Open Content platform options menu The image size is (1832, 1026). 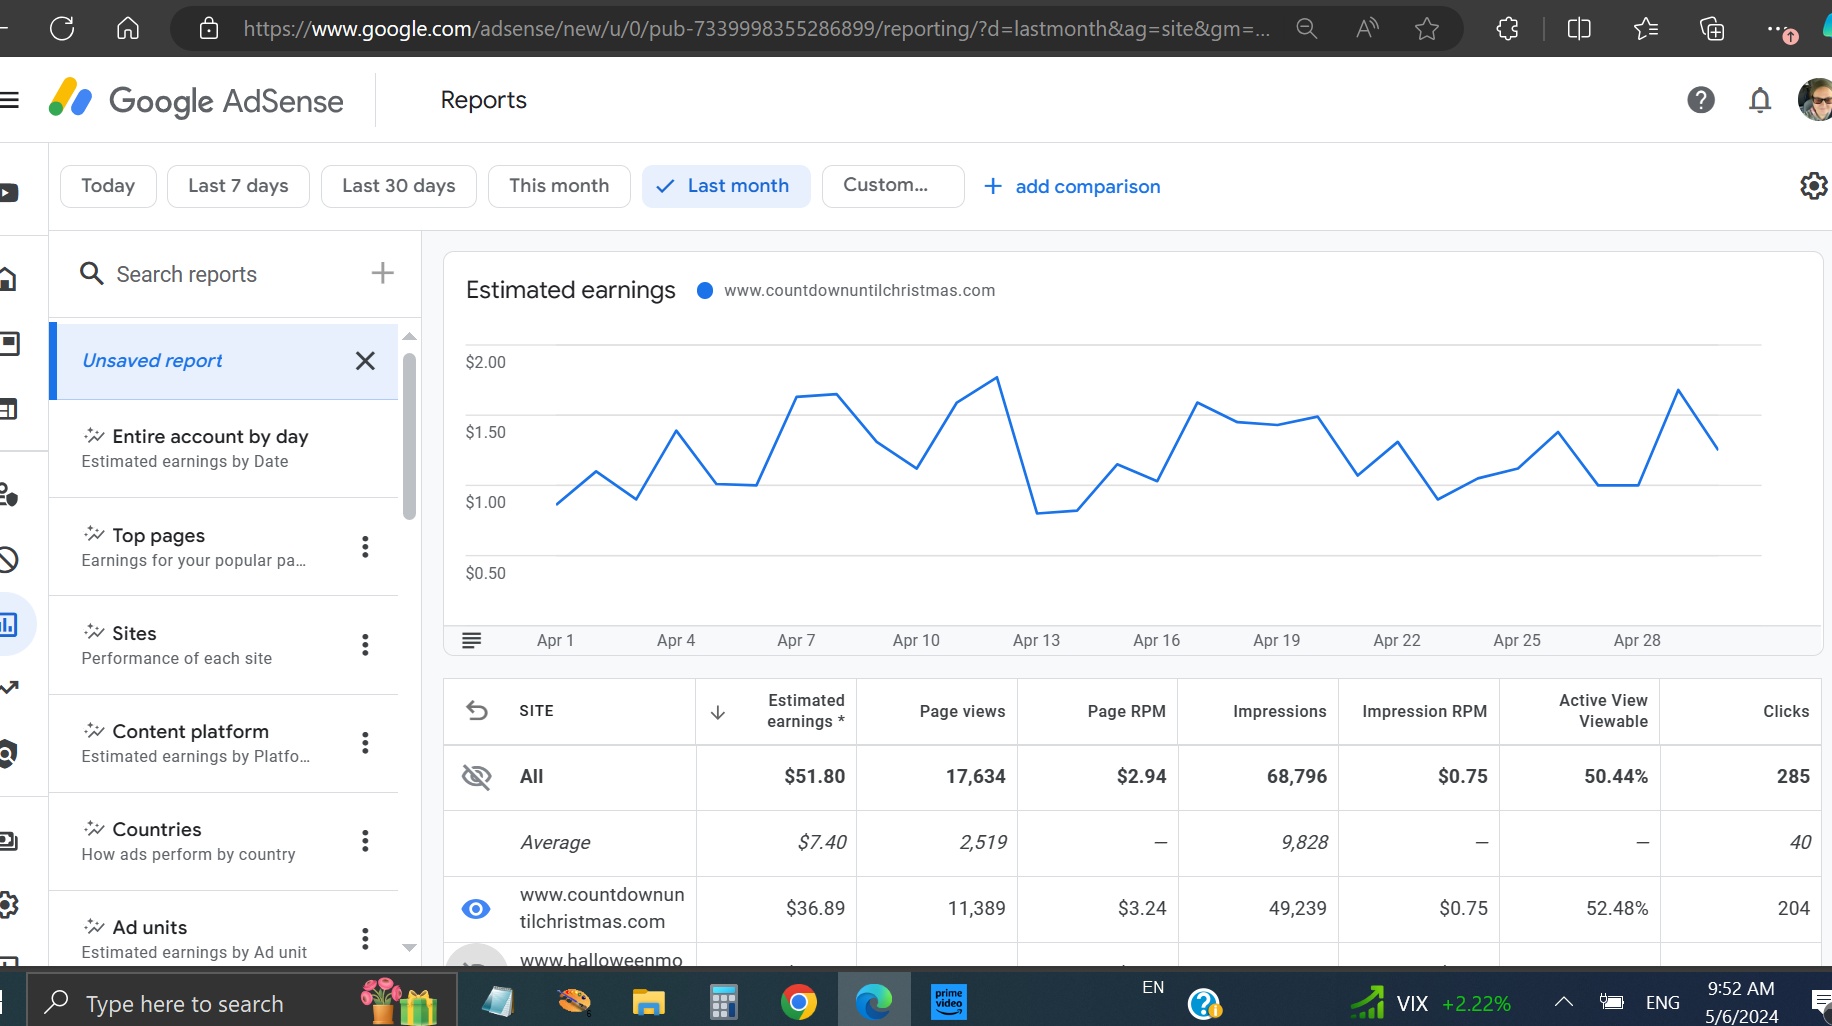(x=365, y=743)
